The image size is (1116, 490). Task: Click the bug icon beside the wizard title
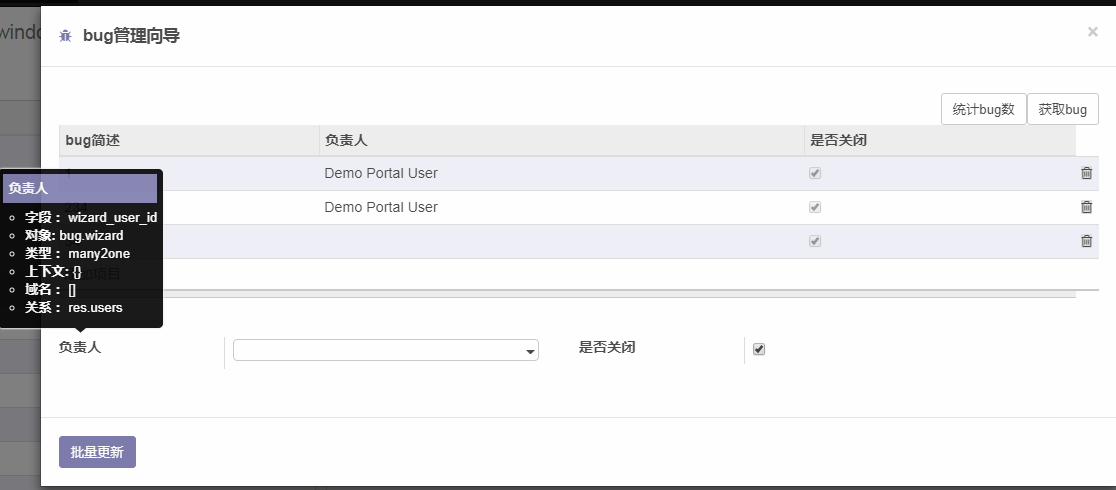[x=65, y=36]
